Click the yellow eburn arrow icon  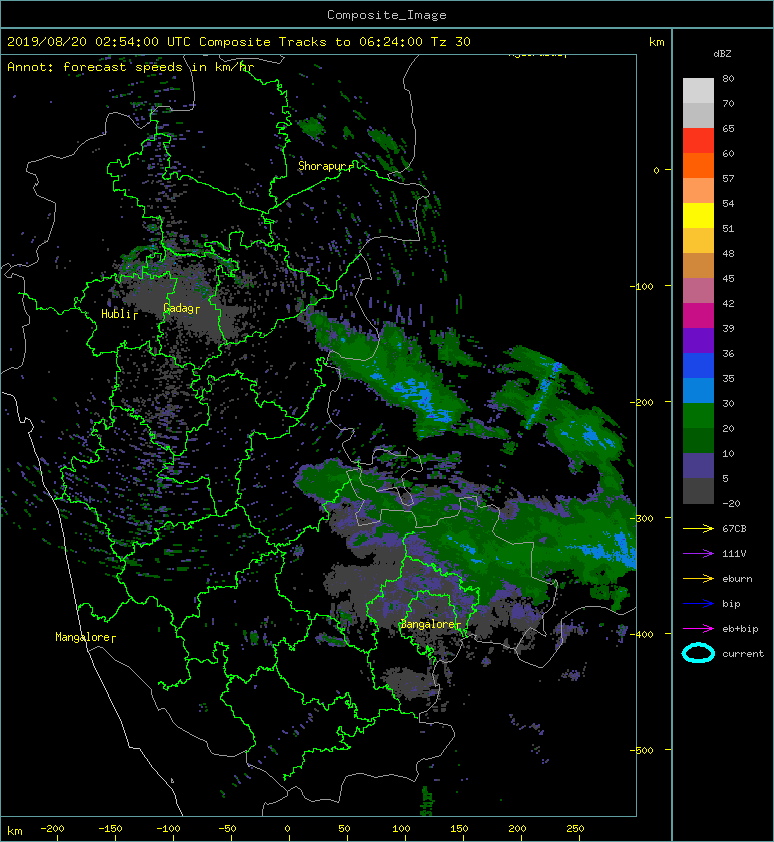(698, 579)
